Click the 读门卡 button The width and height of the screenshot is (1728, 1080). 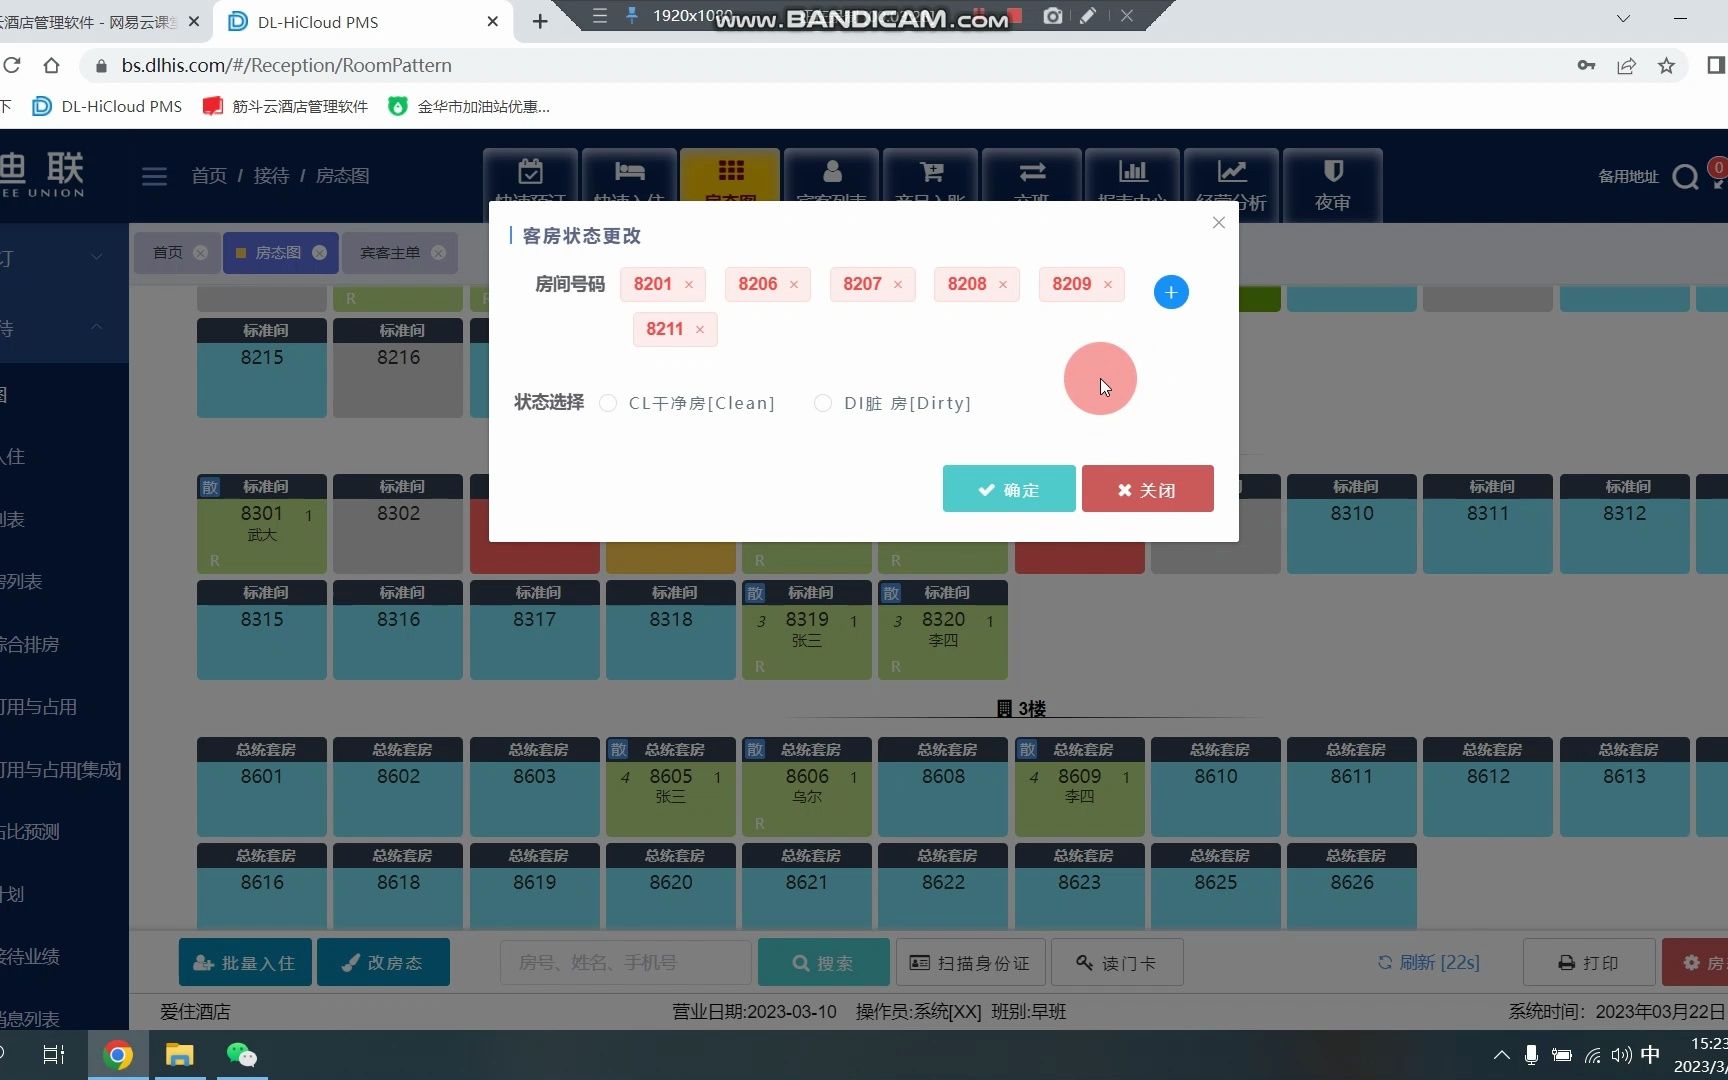click(x=1117, y=962)
